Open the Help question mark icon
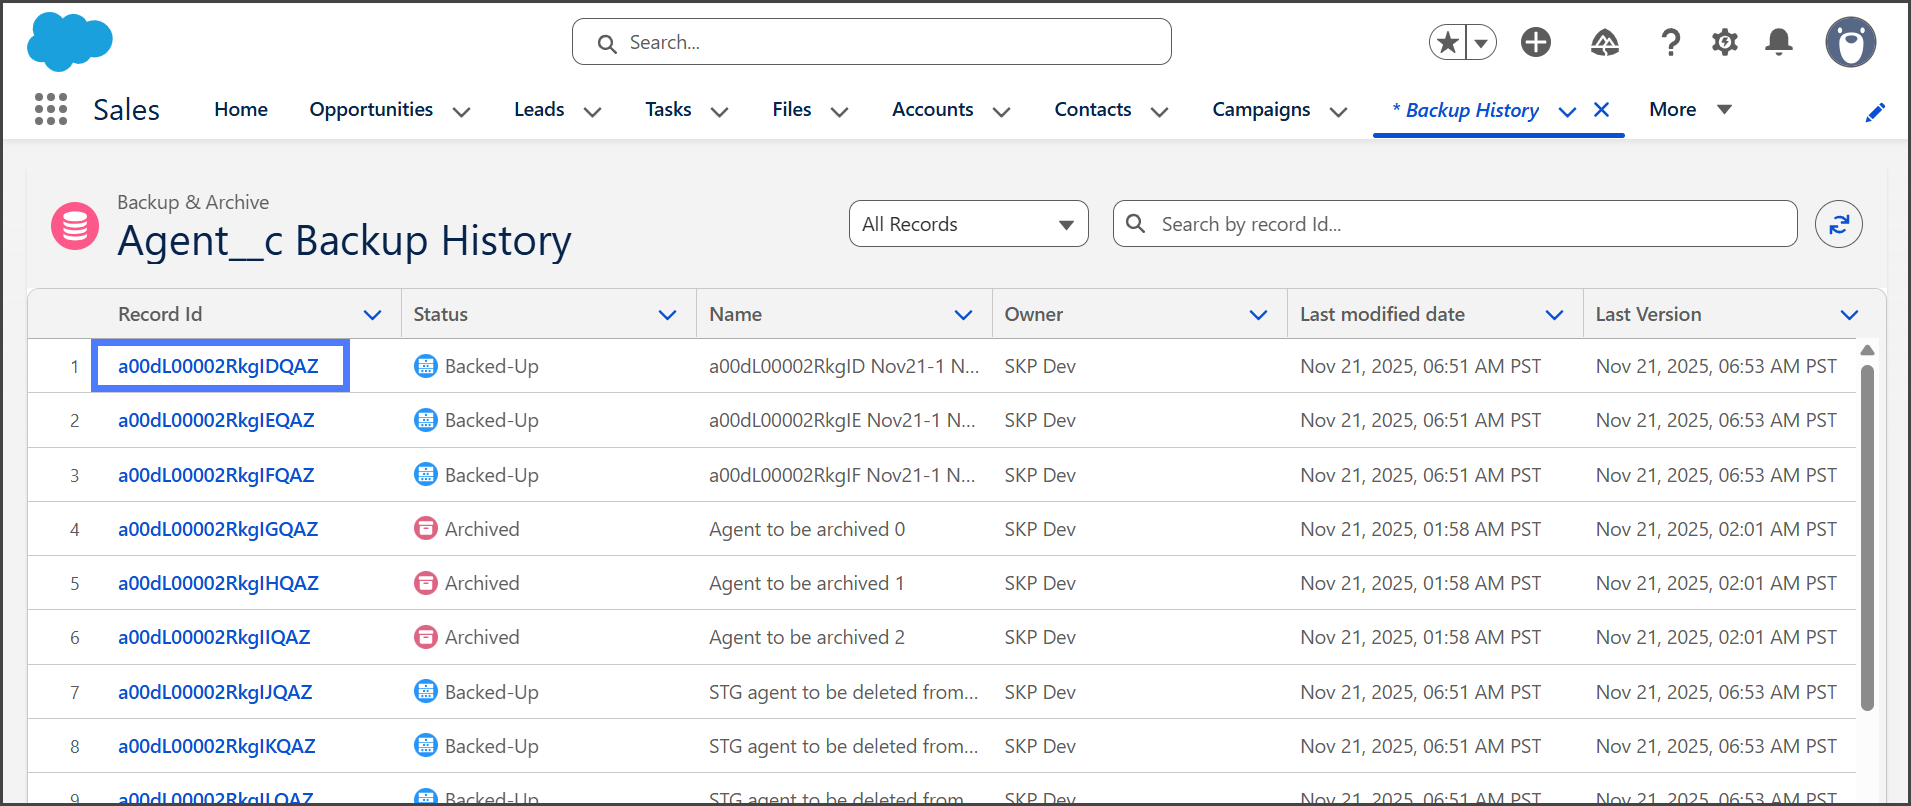The height and width of the screenshot is (806, 1911). [x=1669, y=42]
